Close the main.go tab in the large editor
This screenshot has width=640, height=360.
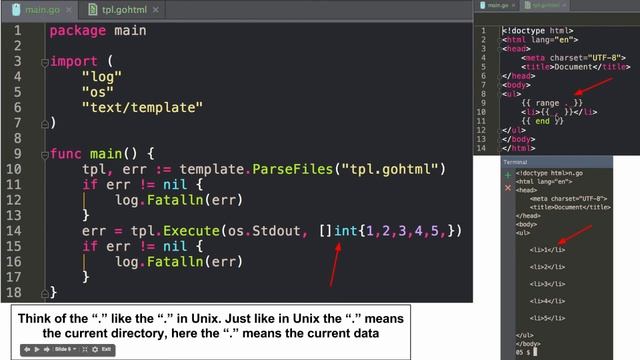coord(69,10)
